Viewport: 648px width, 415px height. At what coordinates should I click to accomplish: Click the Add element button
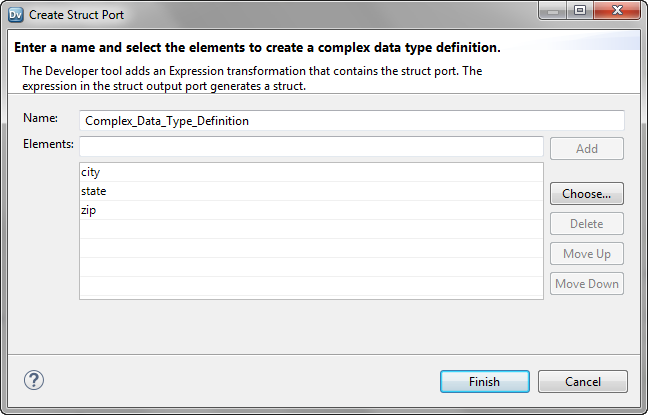(586, 149)
